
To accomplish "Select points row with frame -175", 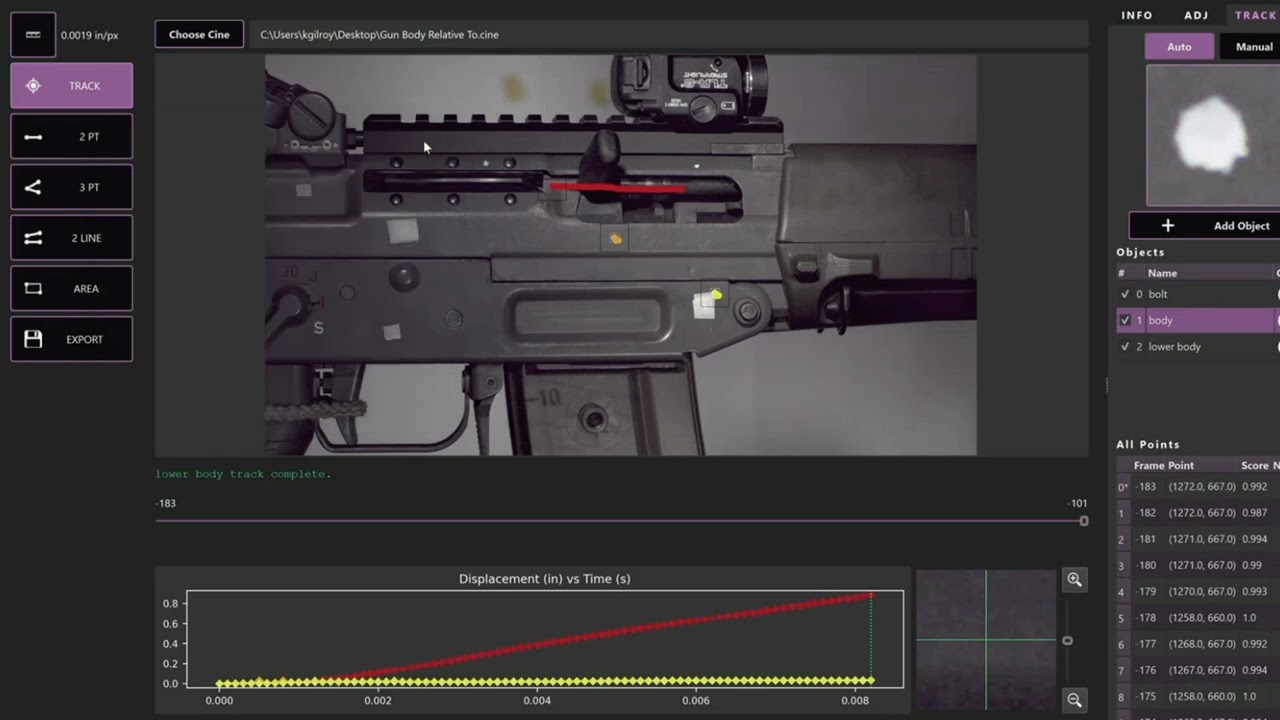I will pyautogui.click(x=1198, y=696).
